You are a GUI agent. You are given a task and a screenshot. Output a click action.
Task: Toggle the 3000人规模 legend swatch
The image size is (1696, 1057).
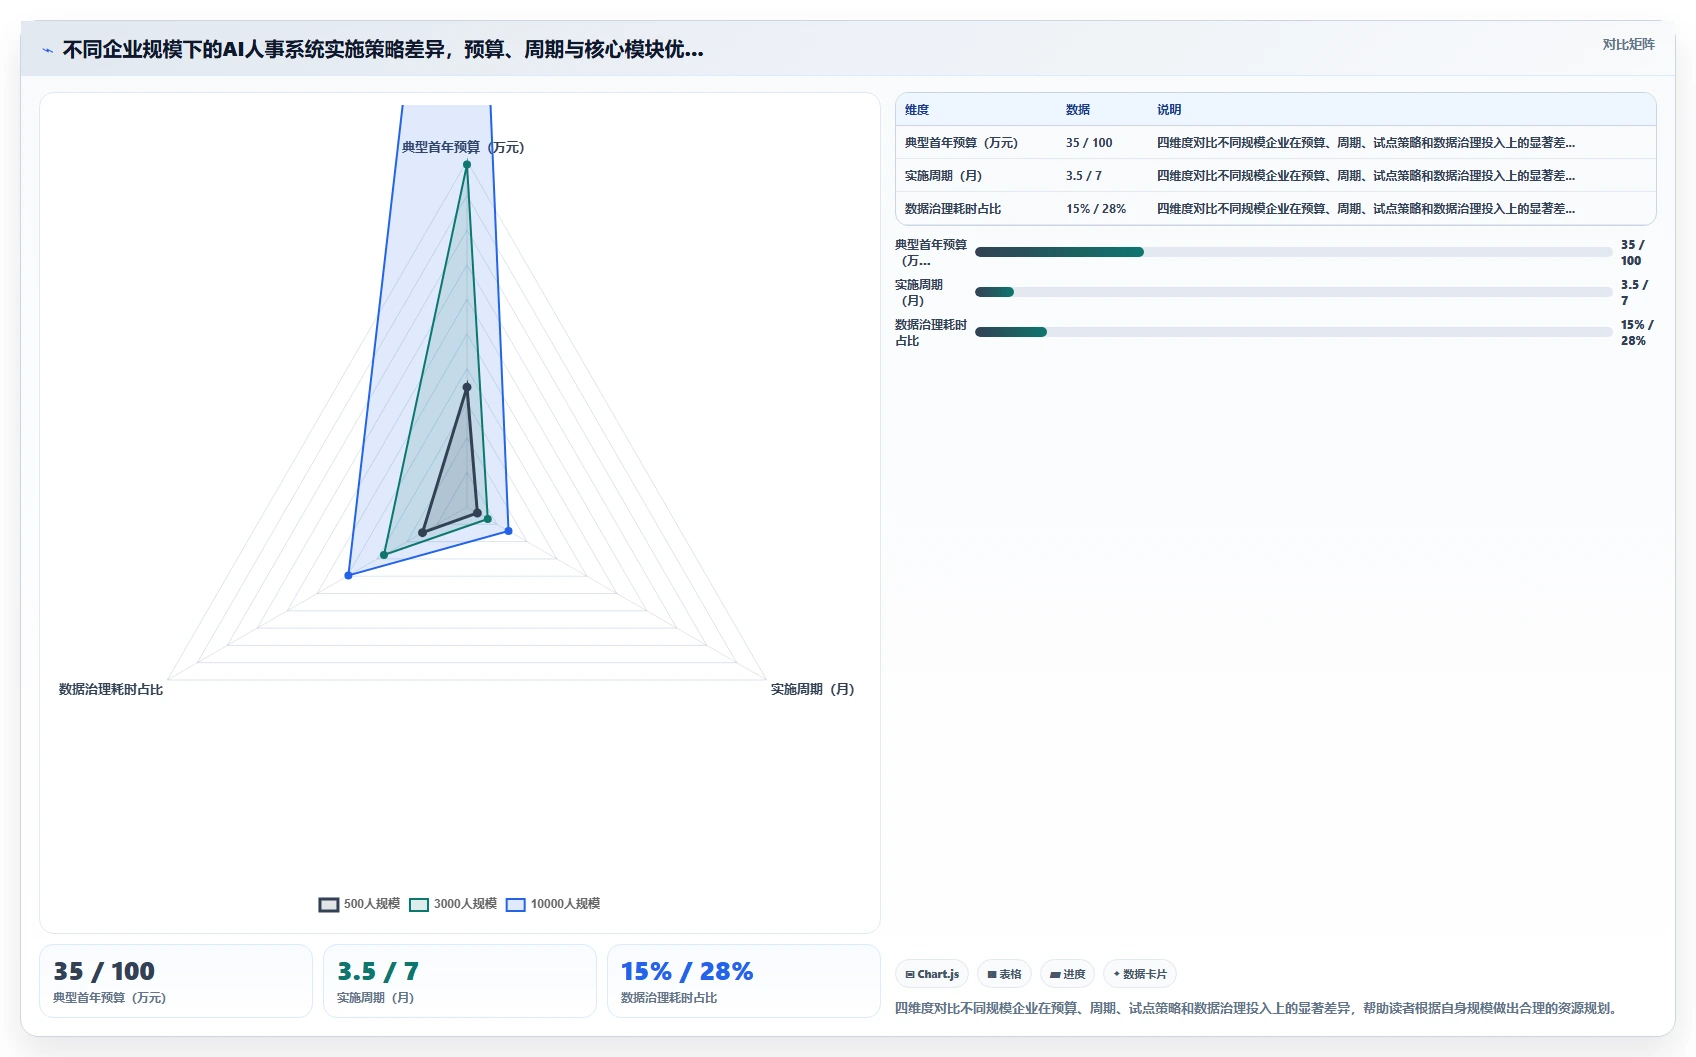coord(419,904)
